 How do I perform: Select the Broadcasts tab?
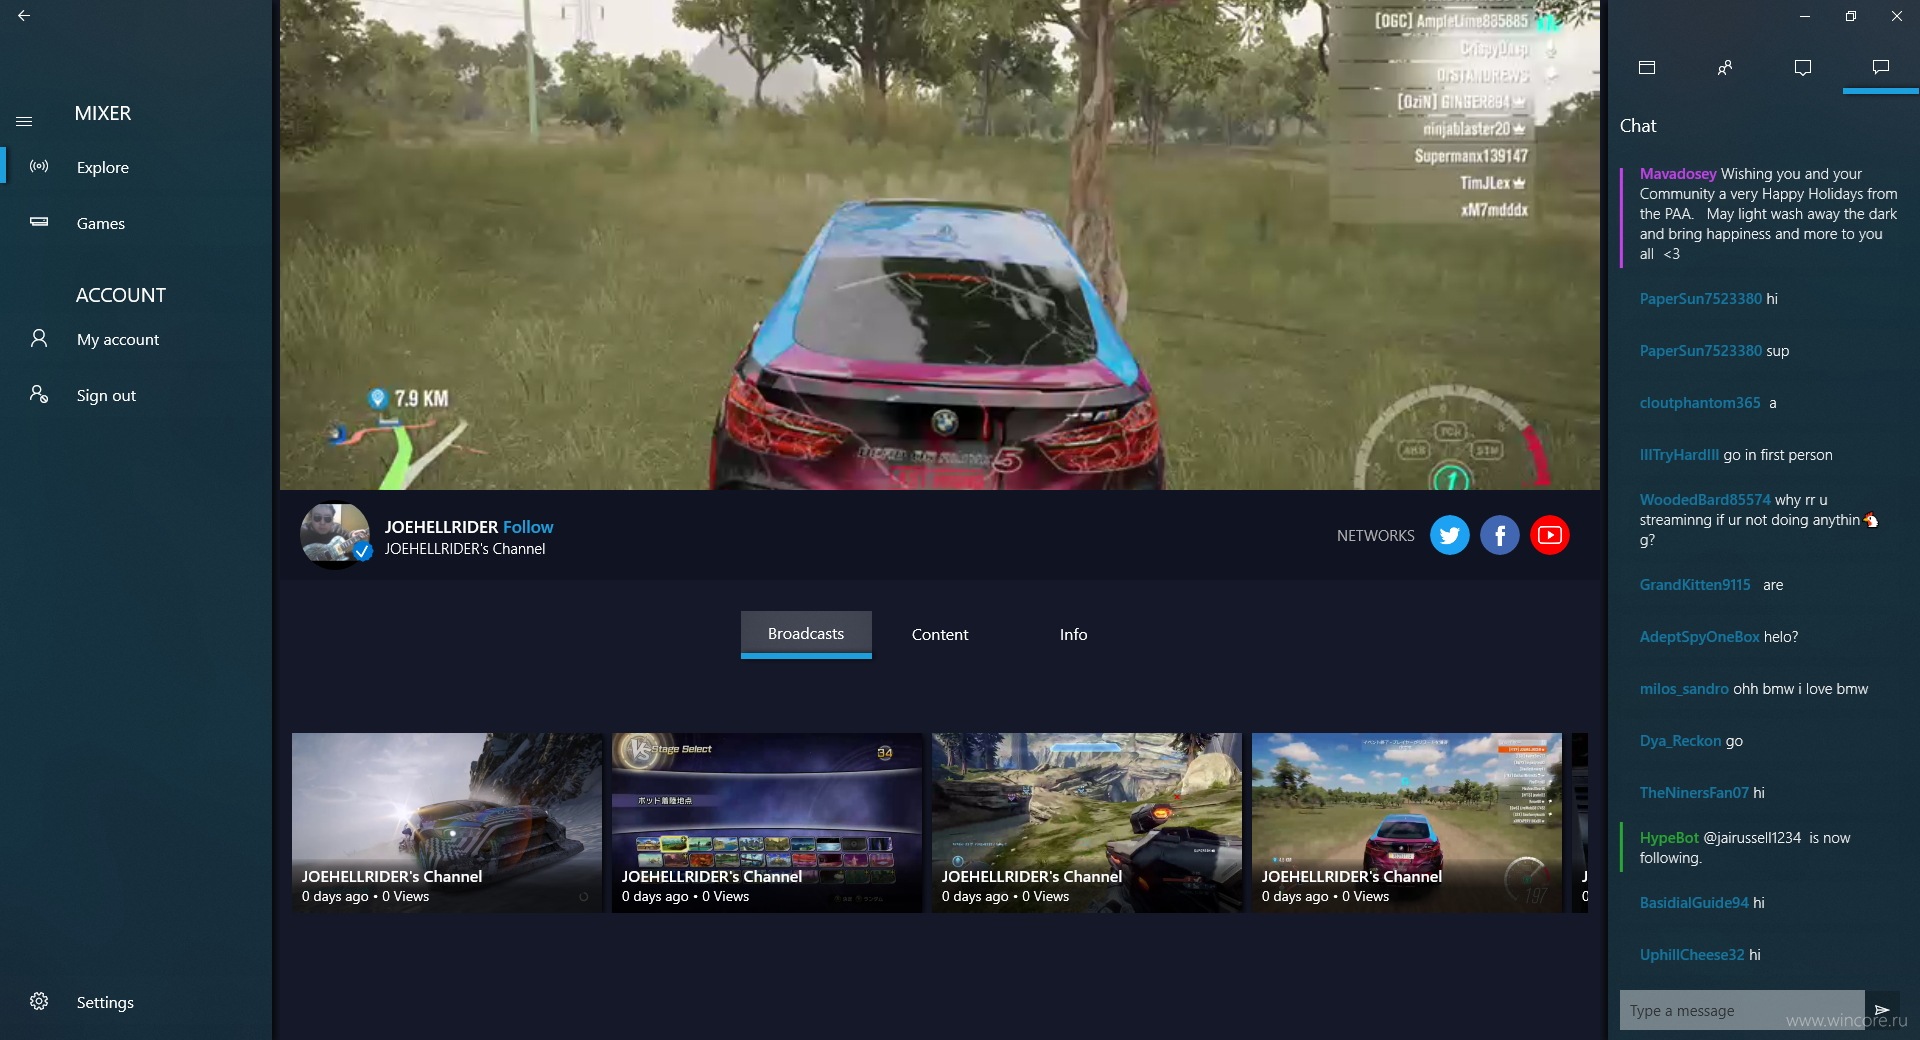click(806, 634)
